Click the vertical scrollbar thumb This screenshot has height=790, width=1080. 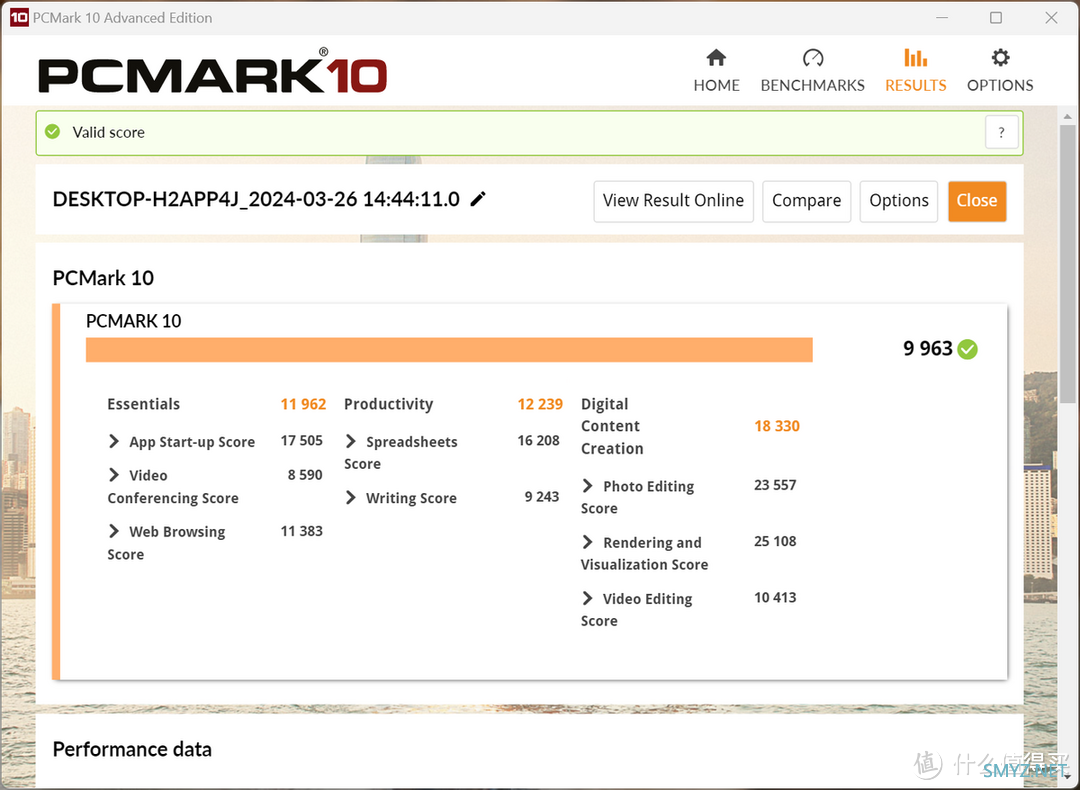pos(1068,263)
